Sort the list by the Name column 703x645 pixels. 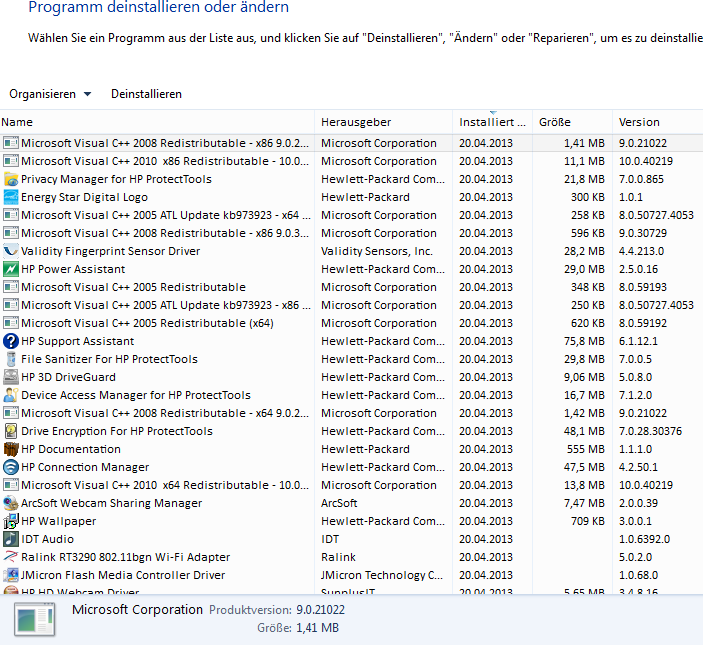pos(157,122)
